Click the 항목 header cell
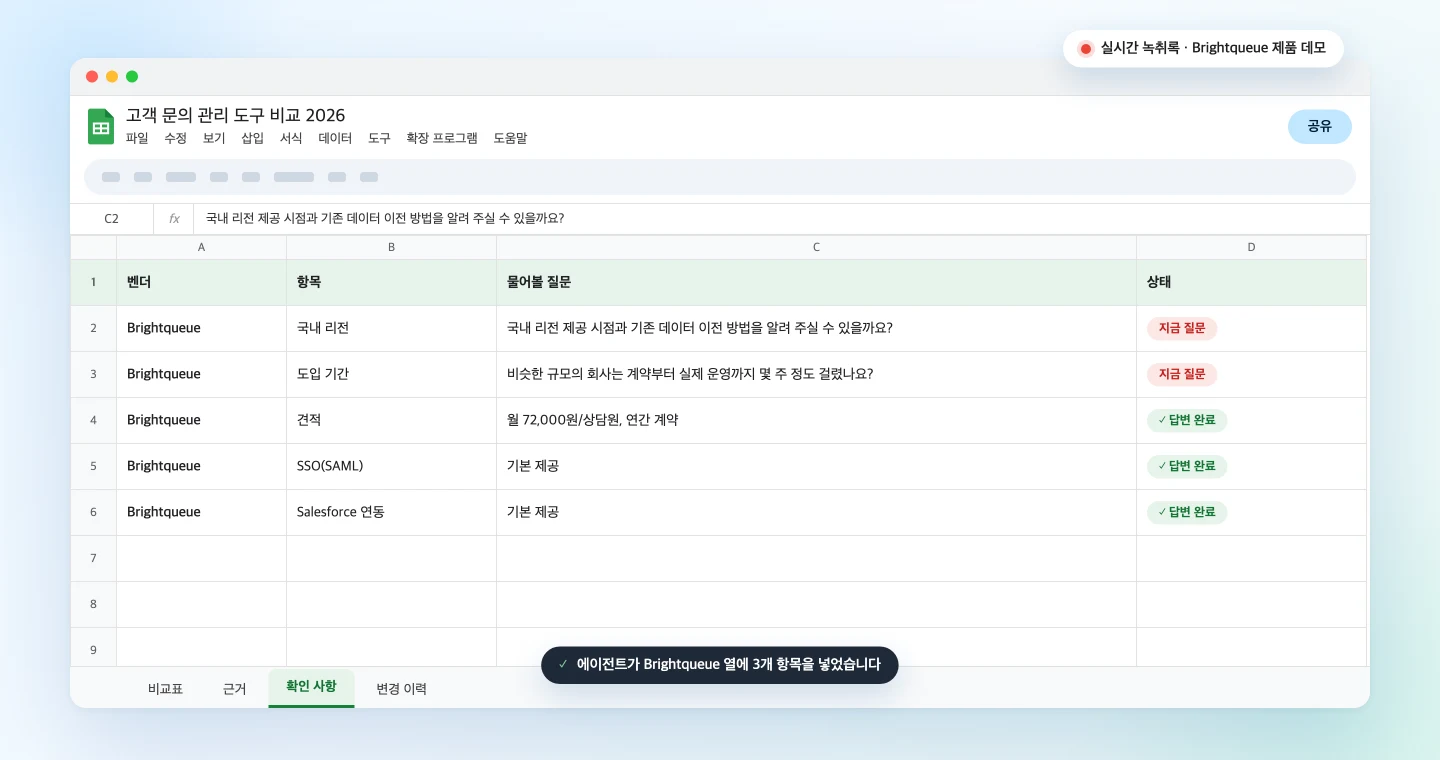 point(392,282)
